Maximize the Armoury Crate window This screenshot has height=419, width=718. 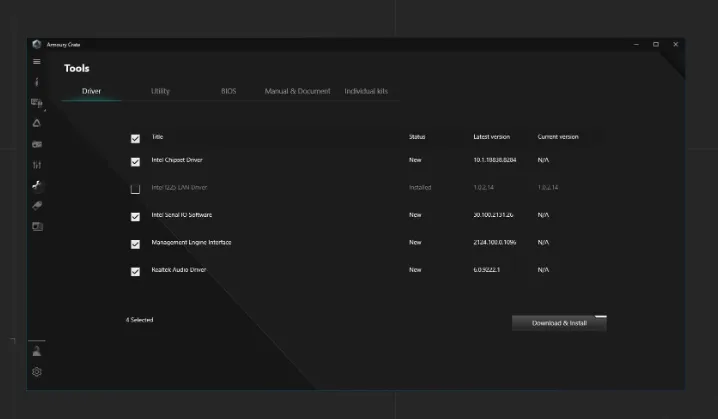[x=656, y=44]
